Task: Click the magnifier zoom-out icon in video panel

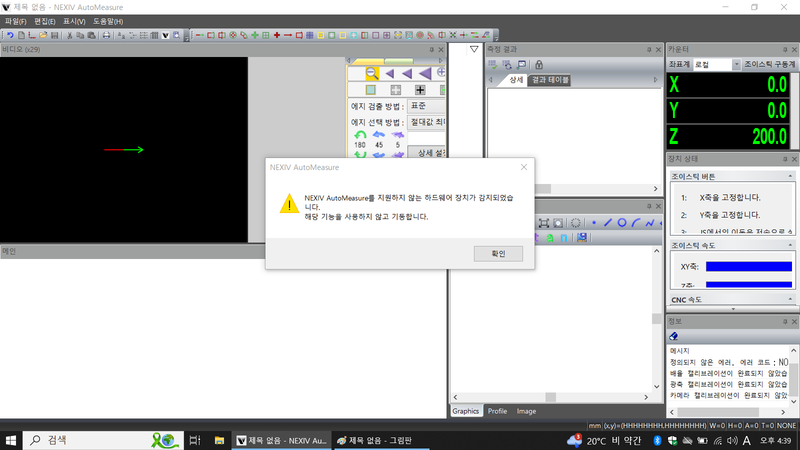Action: point(371,73)
